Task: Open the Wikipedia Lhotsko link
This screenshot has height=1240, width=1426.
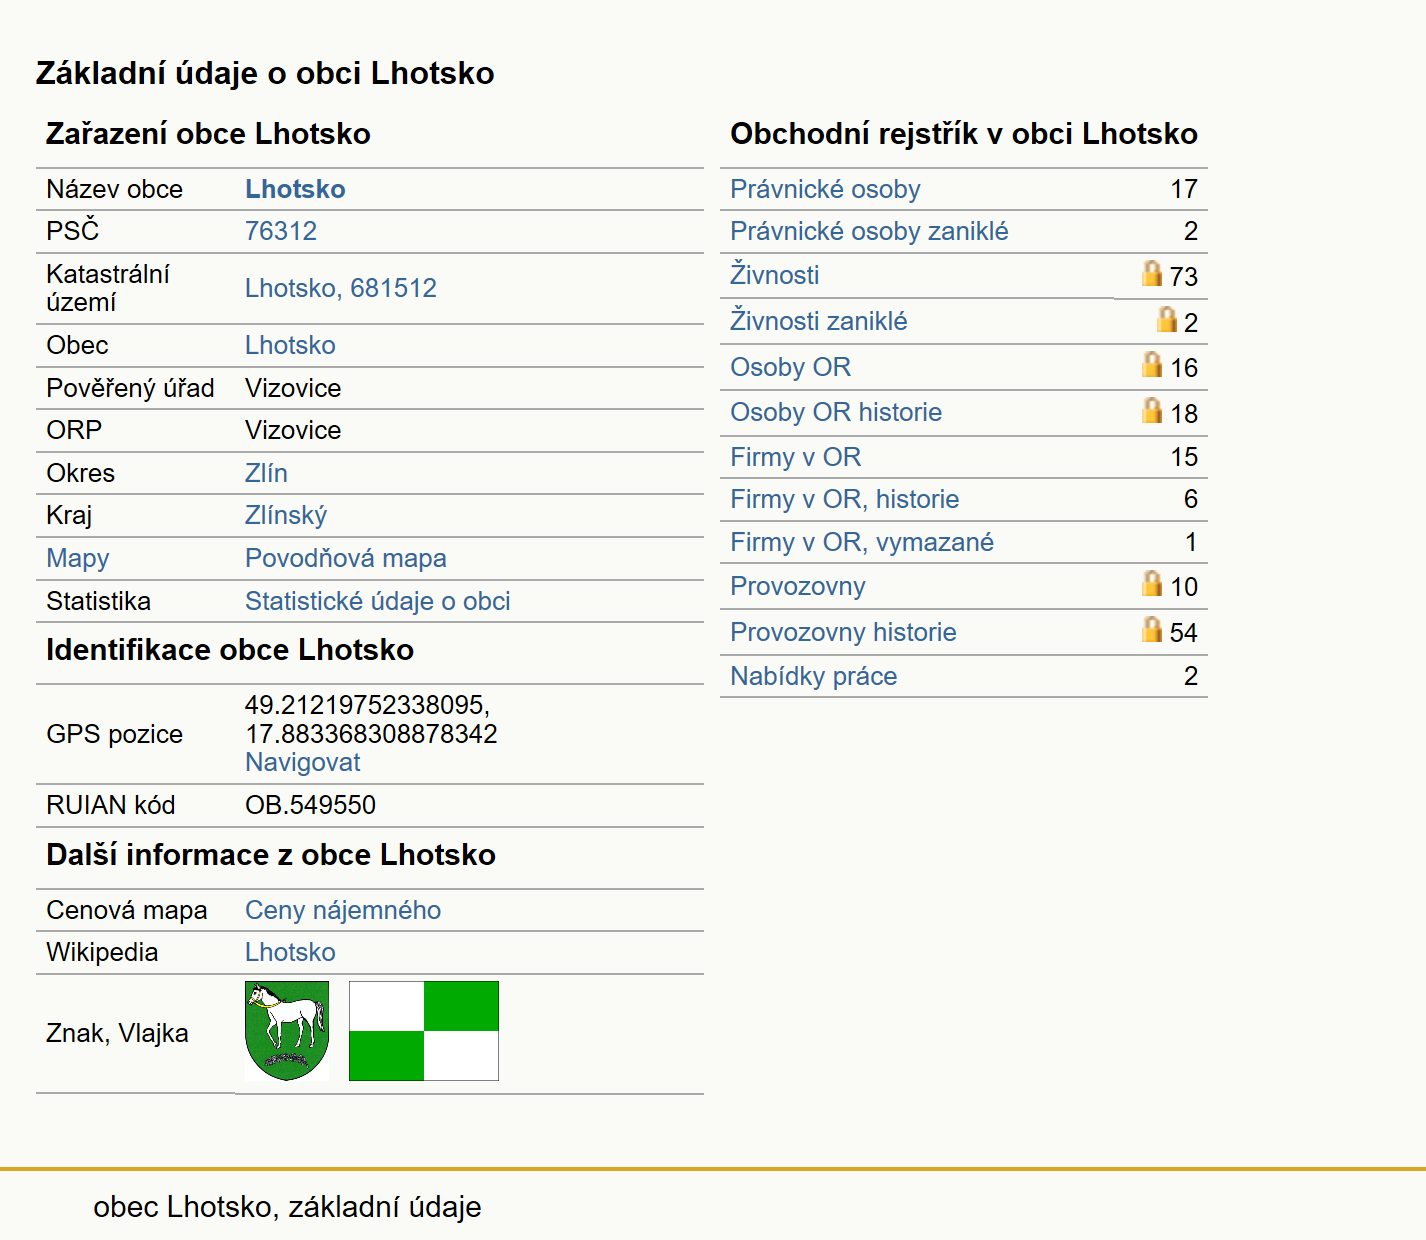Action: pyautogui.click(x=290, y=952)
